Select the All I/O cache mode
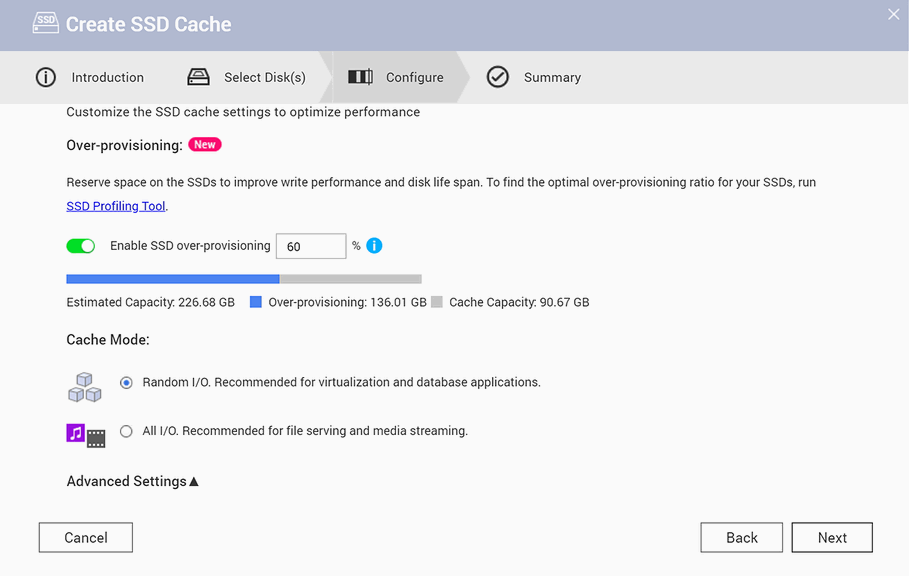The image size is (909, 576). 126,432
